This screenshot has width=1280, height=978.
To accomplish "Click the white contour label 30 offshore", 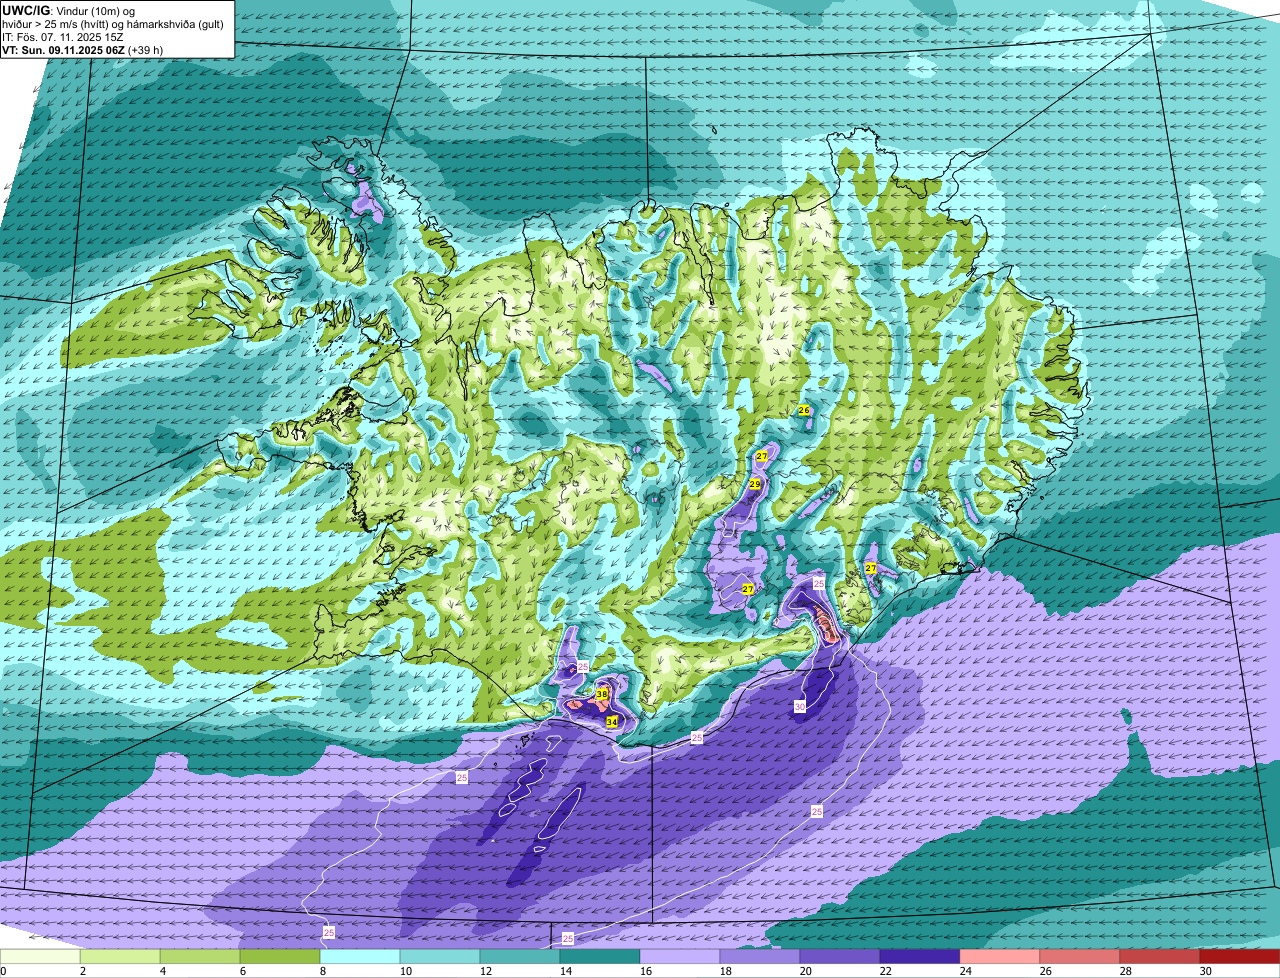I will (800, 706).
